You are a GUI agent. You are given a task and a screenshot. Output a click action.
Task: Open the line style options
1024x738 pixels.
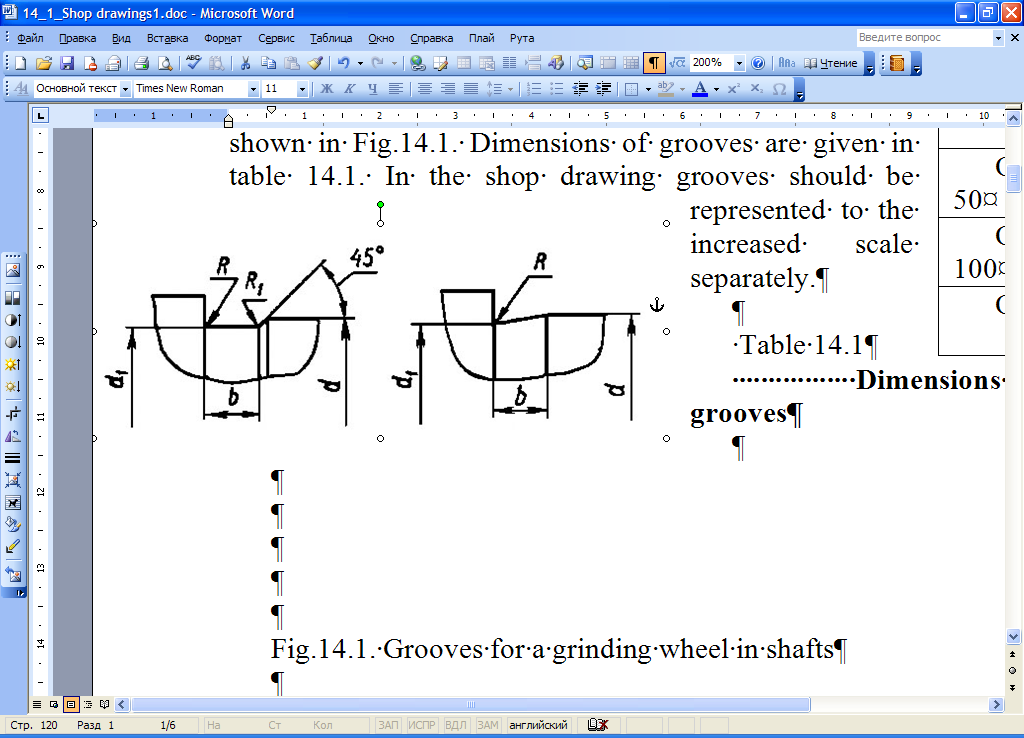(12, 458)
